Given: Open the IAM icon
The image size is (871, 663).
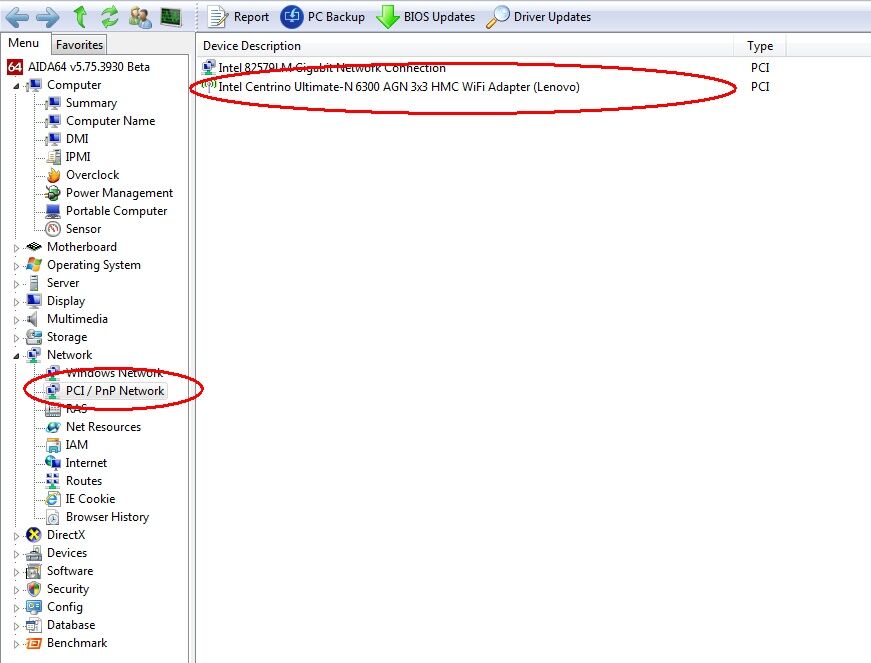Looking at the screenshot, I should pos(53,445).
